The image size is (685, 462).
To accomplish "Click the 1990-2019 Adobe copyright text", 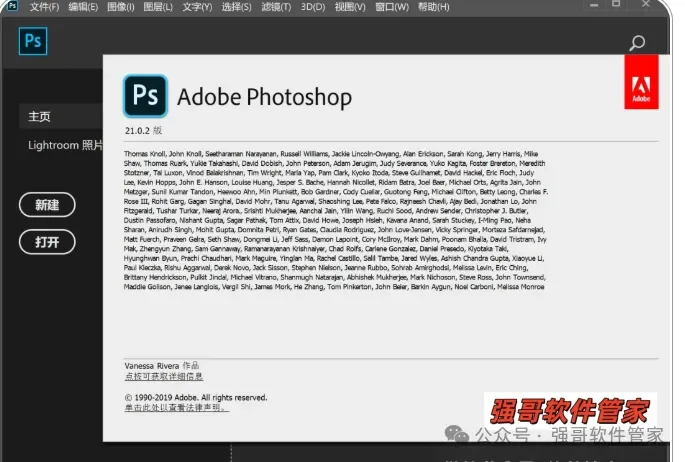I will coord(196,397).
